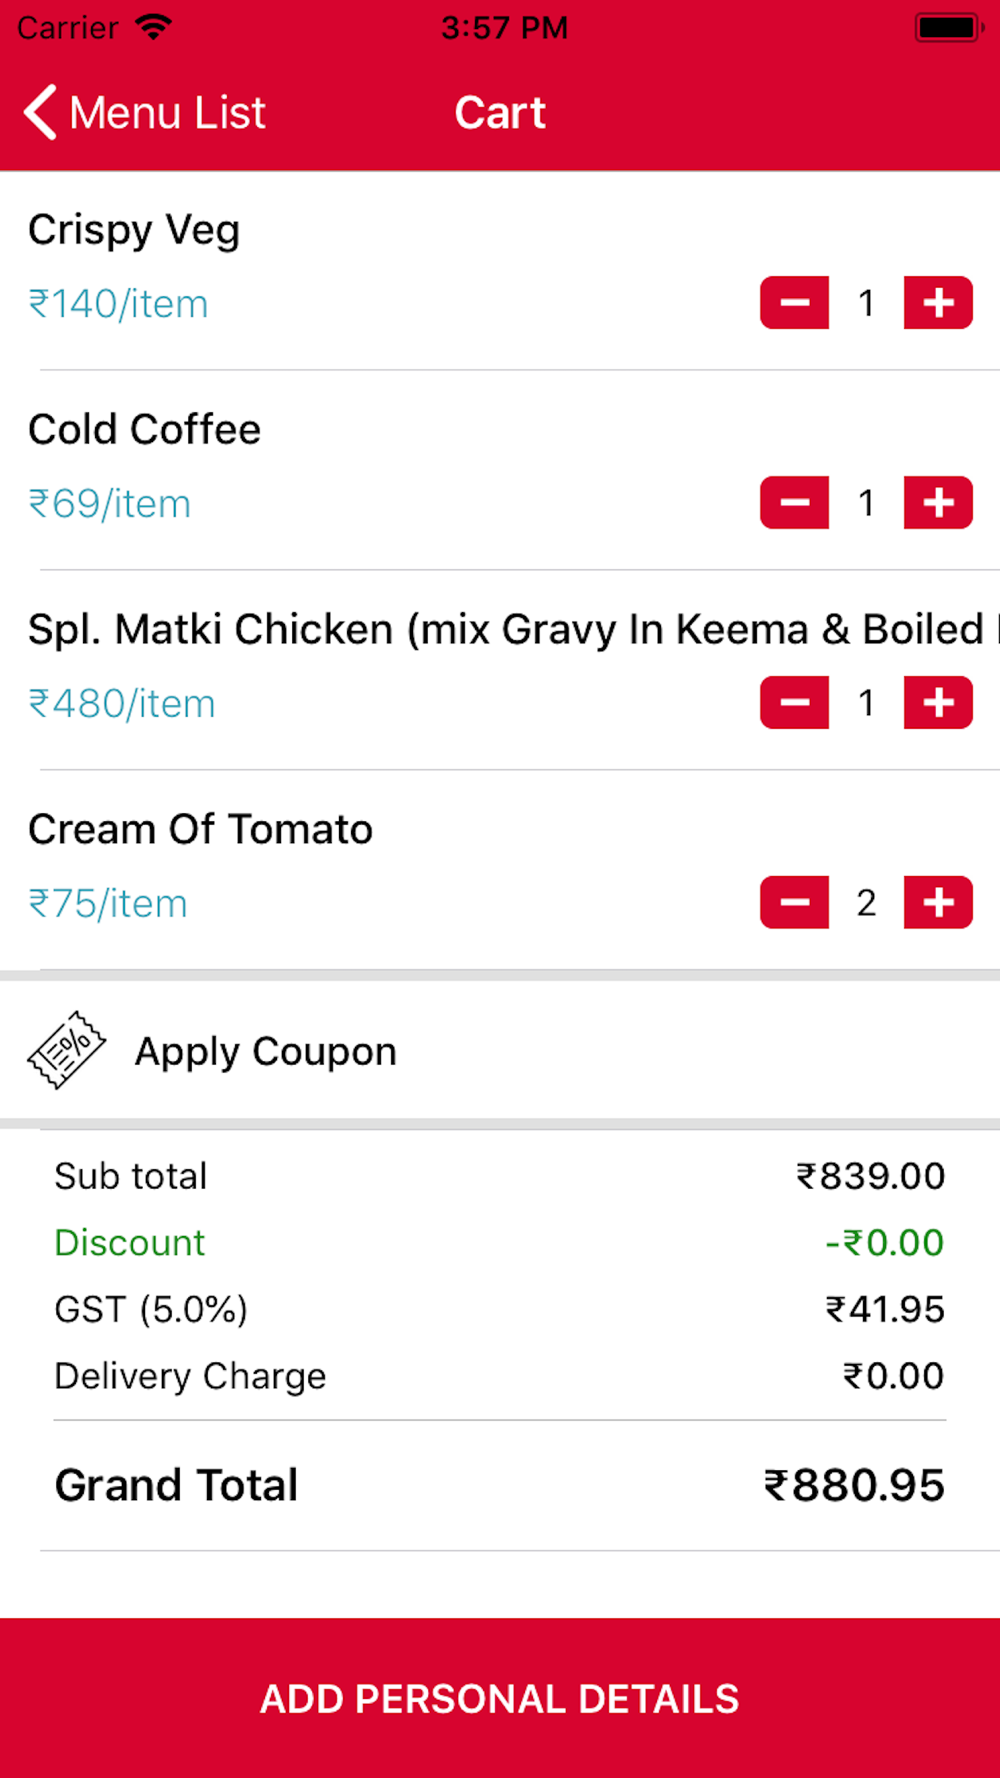Select the Cold Coffee item name
Image resolution: width=1000 pixels, height=1778 pixels.
tap(145, 430)
